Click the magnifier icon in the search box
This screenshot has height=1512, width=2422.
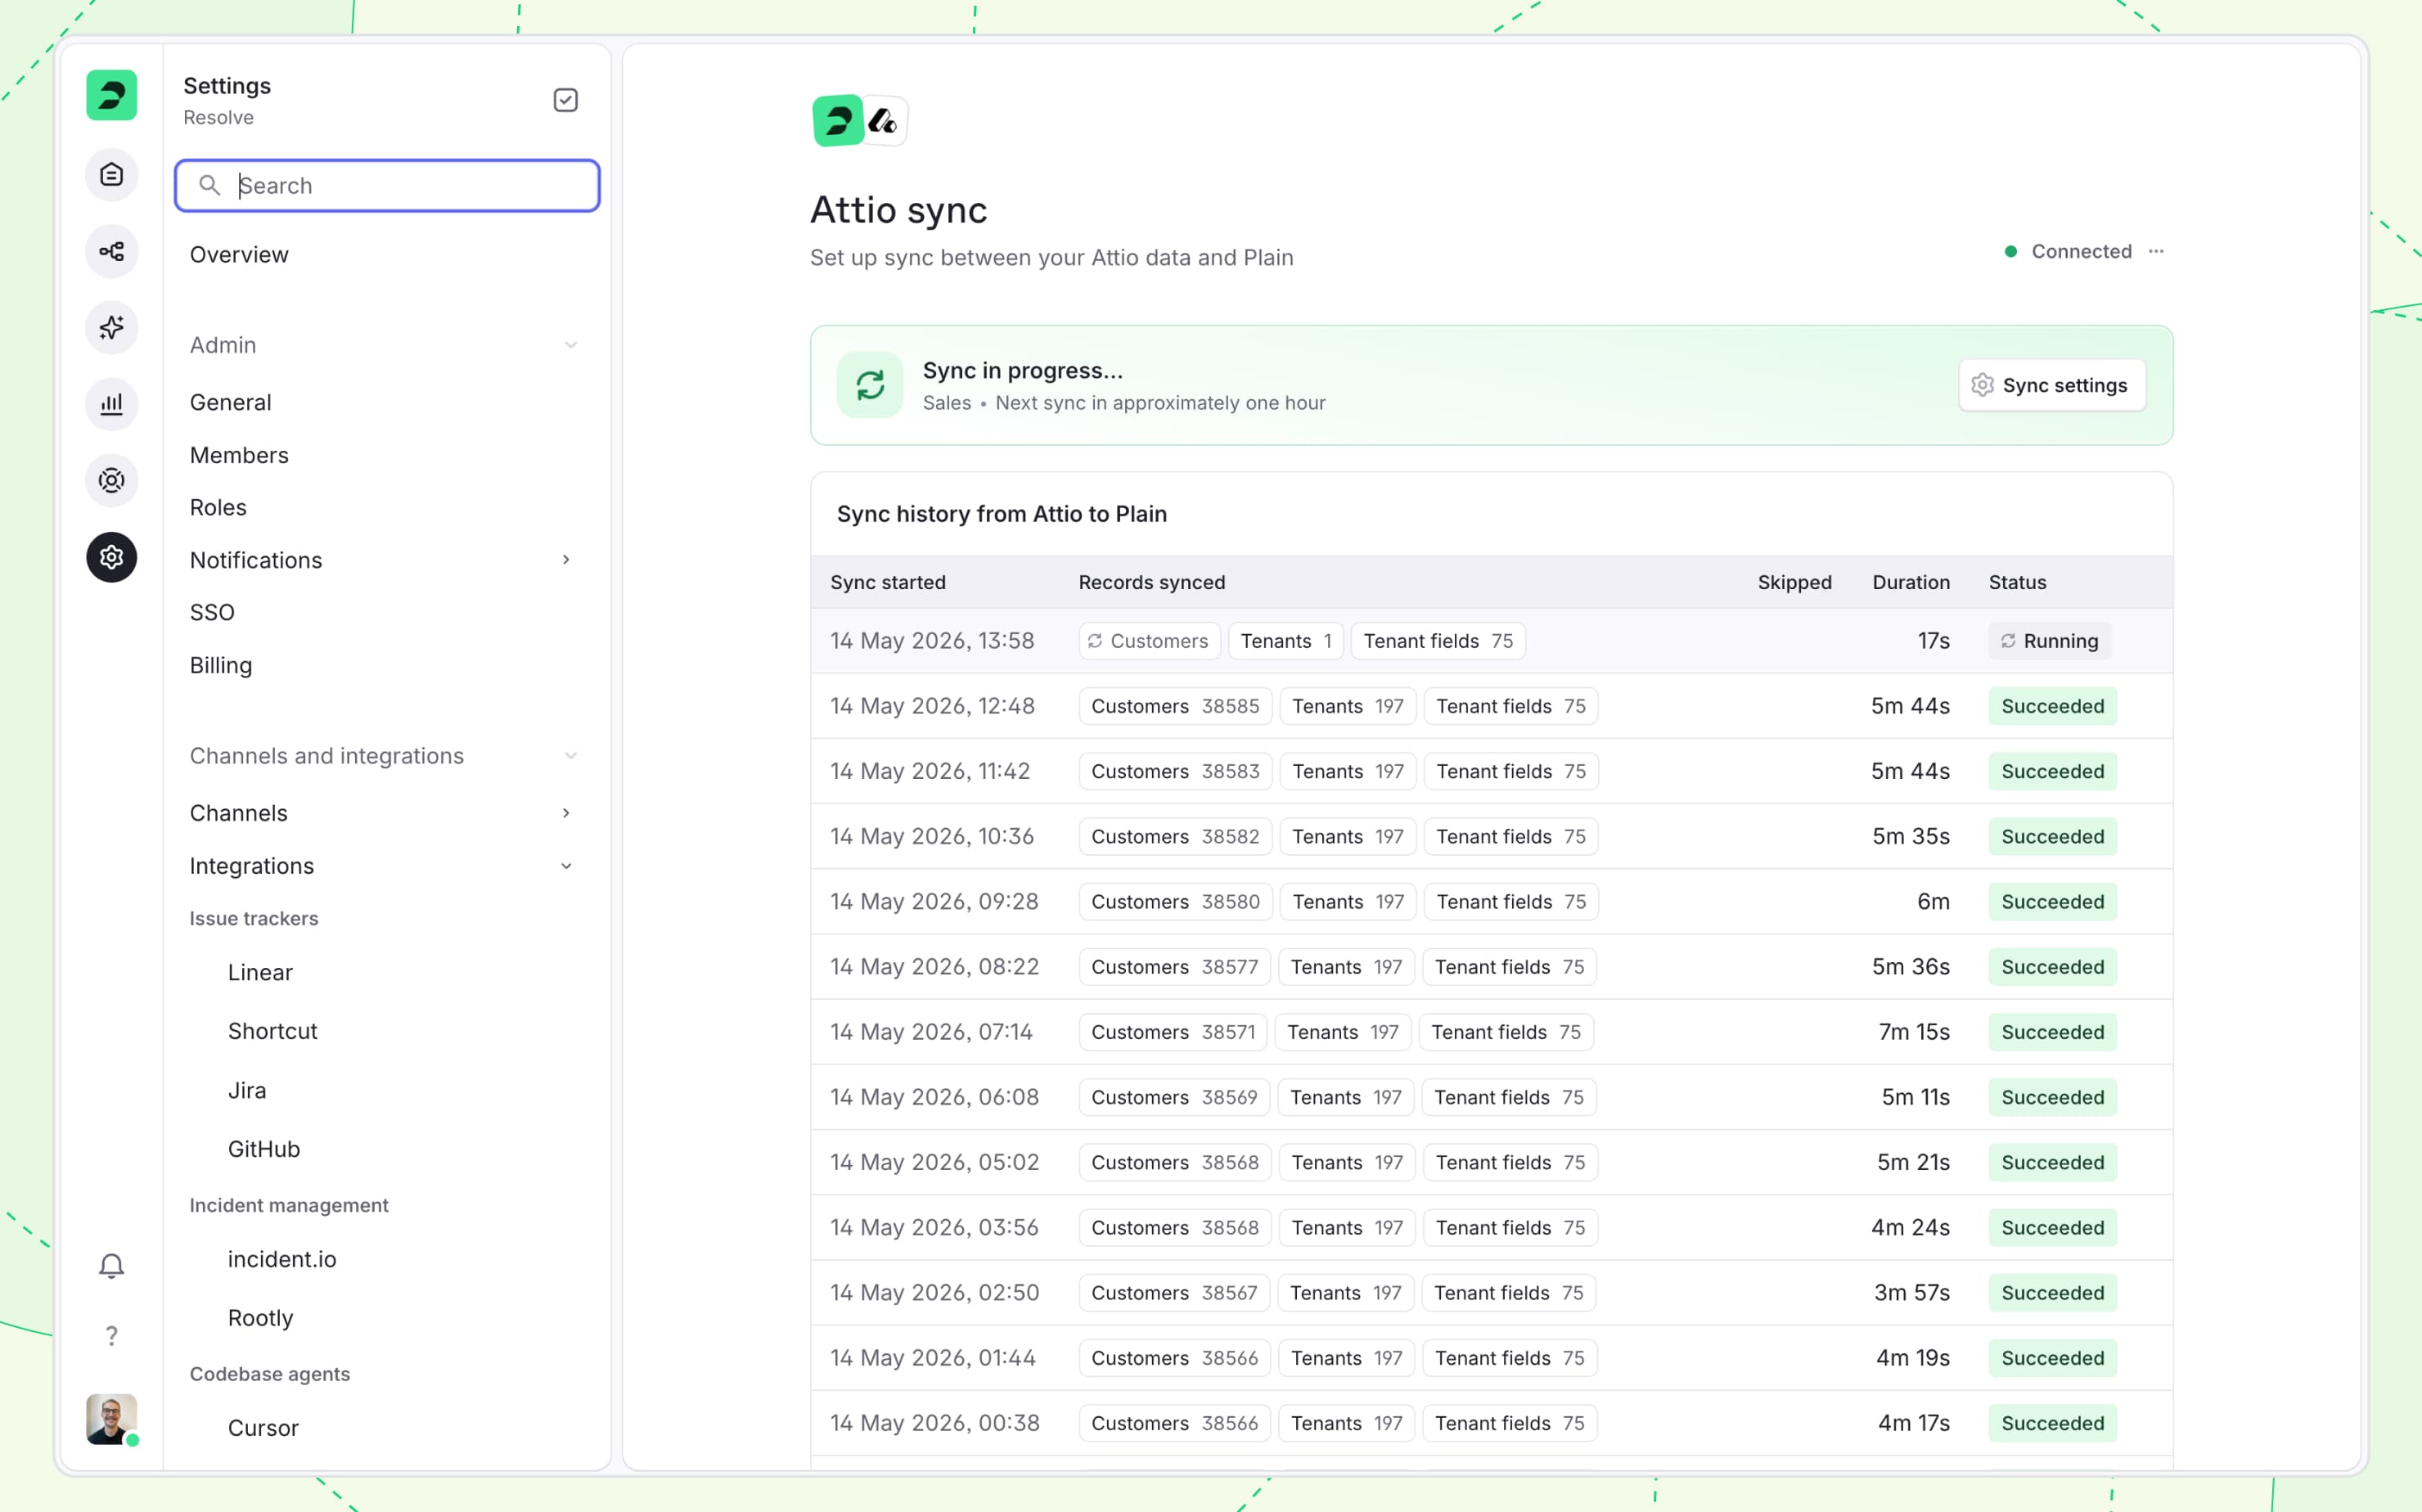209,185
